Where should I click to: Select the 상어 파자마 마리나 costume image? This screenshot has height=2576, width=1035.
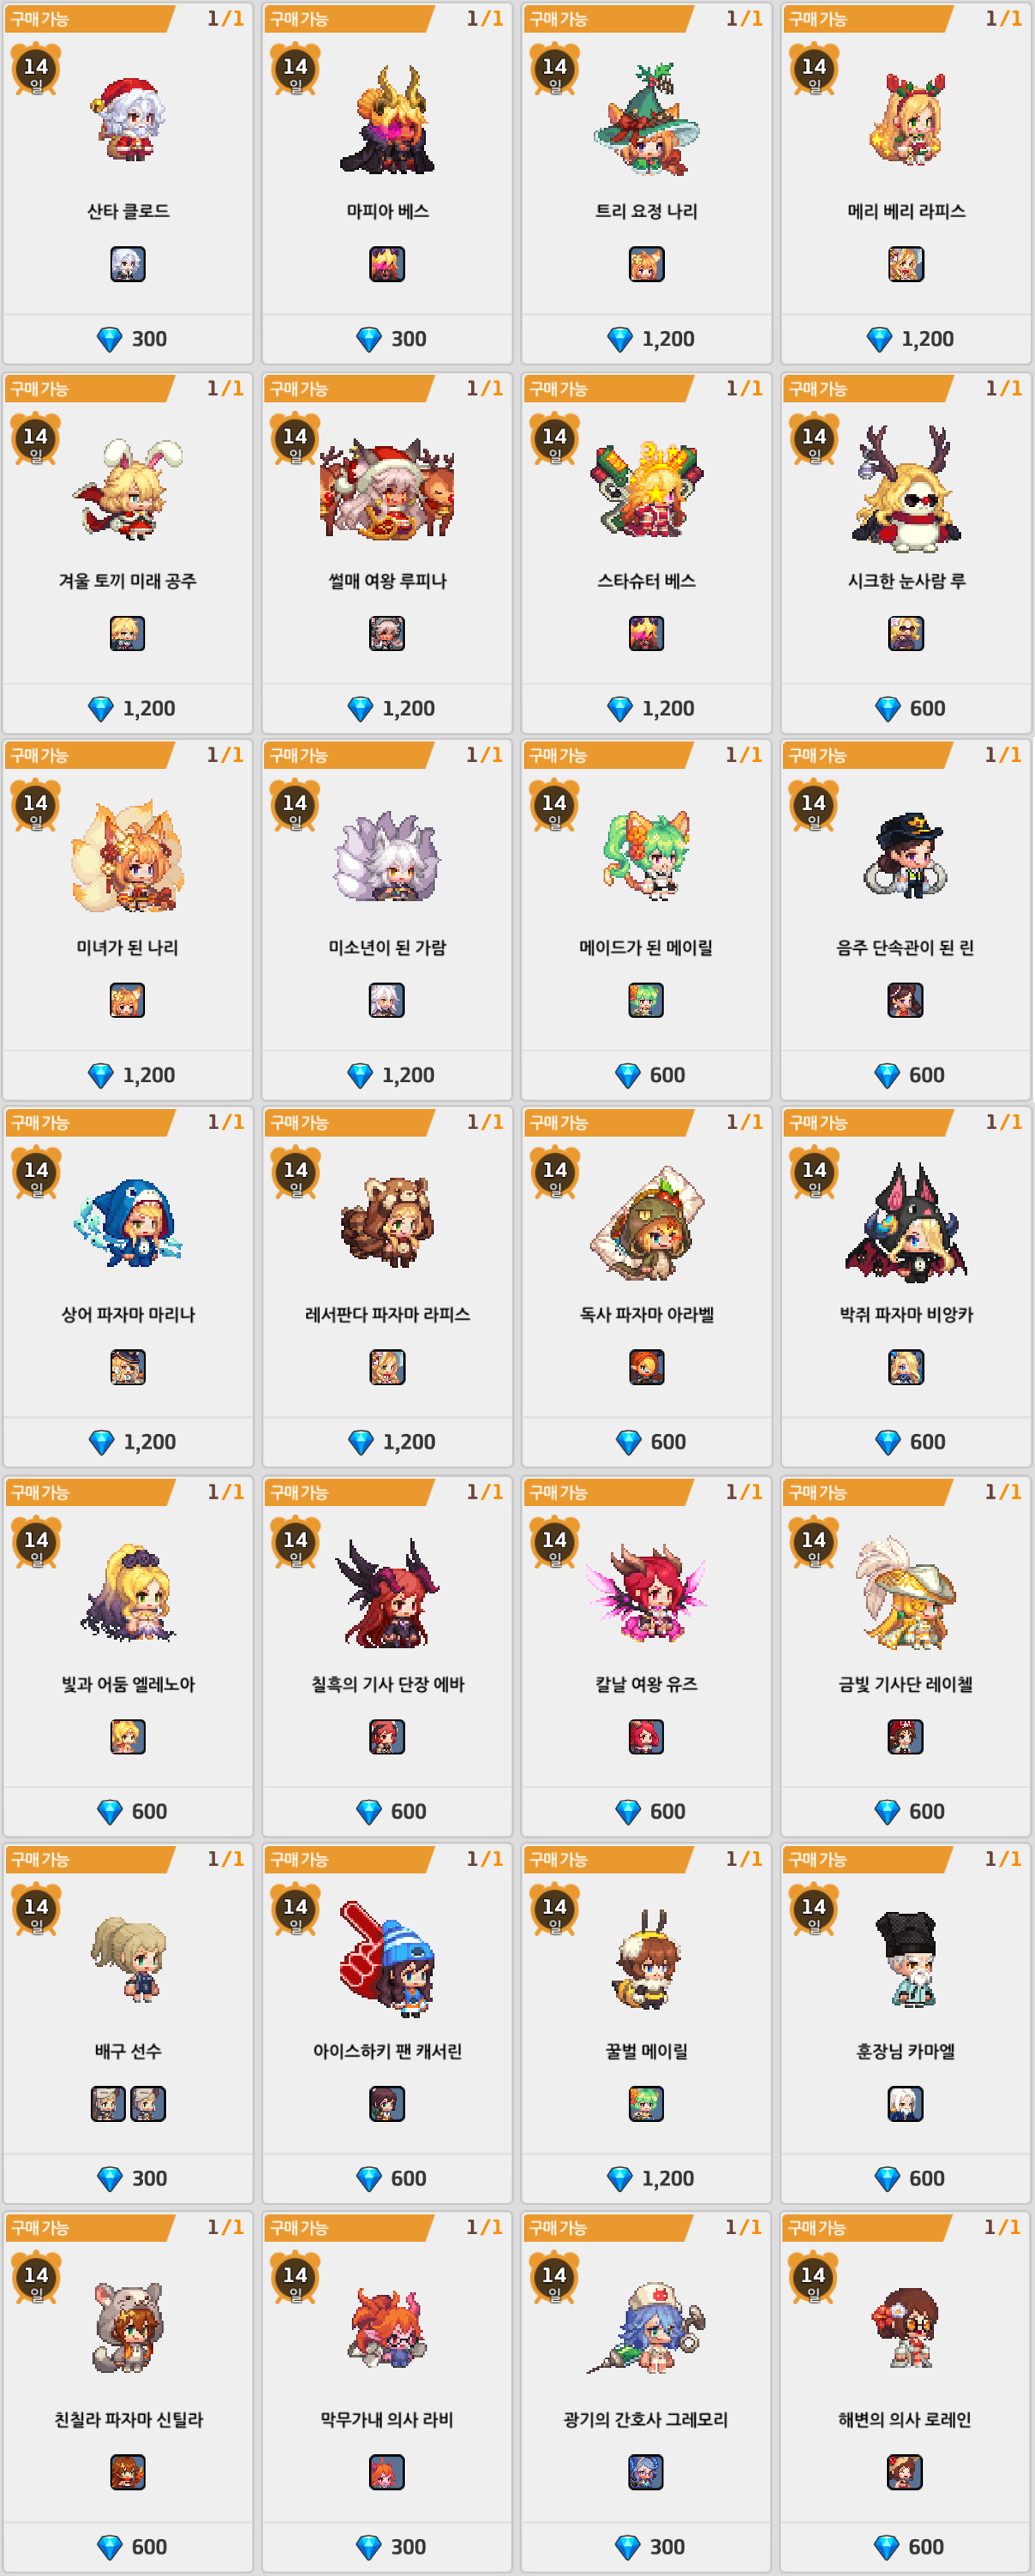coord(128,1222)
